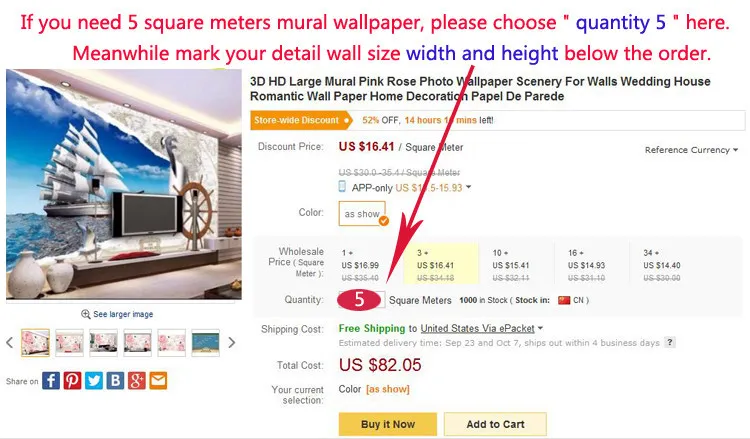Image resolution: width=750 pixels, height=439 pixels.
Task: Select the 'as show' color option
Action: click(x=362, y=214)
